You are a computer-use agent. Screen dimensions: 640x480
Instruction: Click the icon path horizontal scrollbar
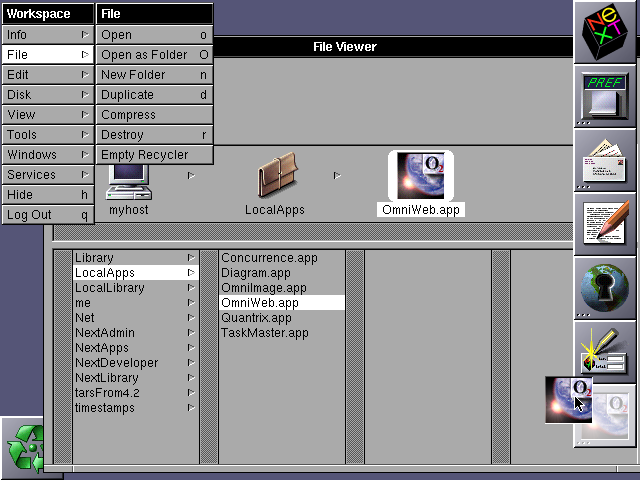point(313,233)
